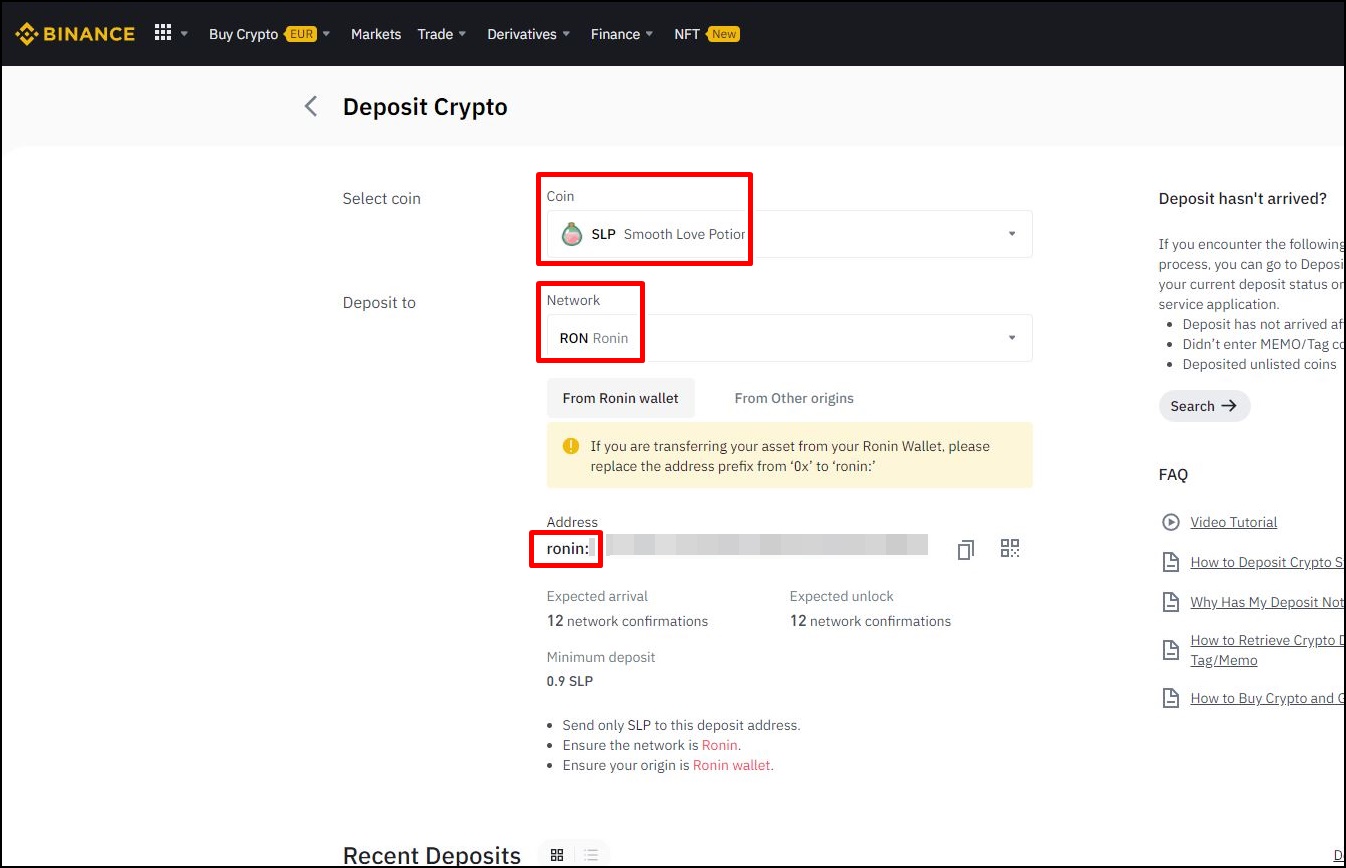The width and height of the screenshot is (1346, 868).
Task: Click the yellow warning info icon
Action: pos(570,446)
